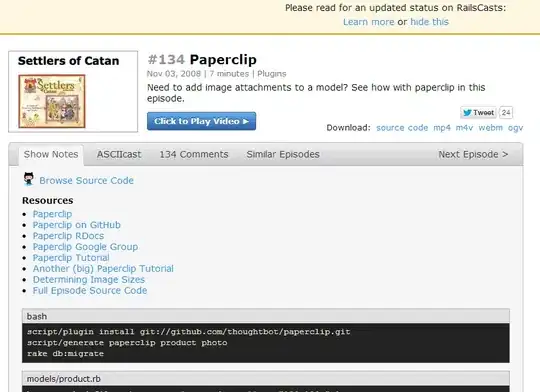Viewport: 540px width, 392px height.
Task: Switch to the Show Notes tab
Action: [51, 155]
